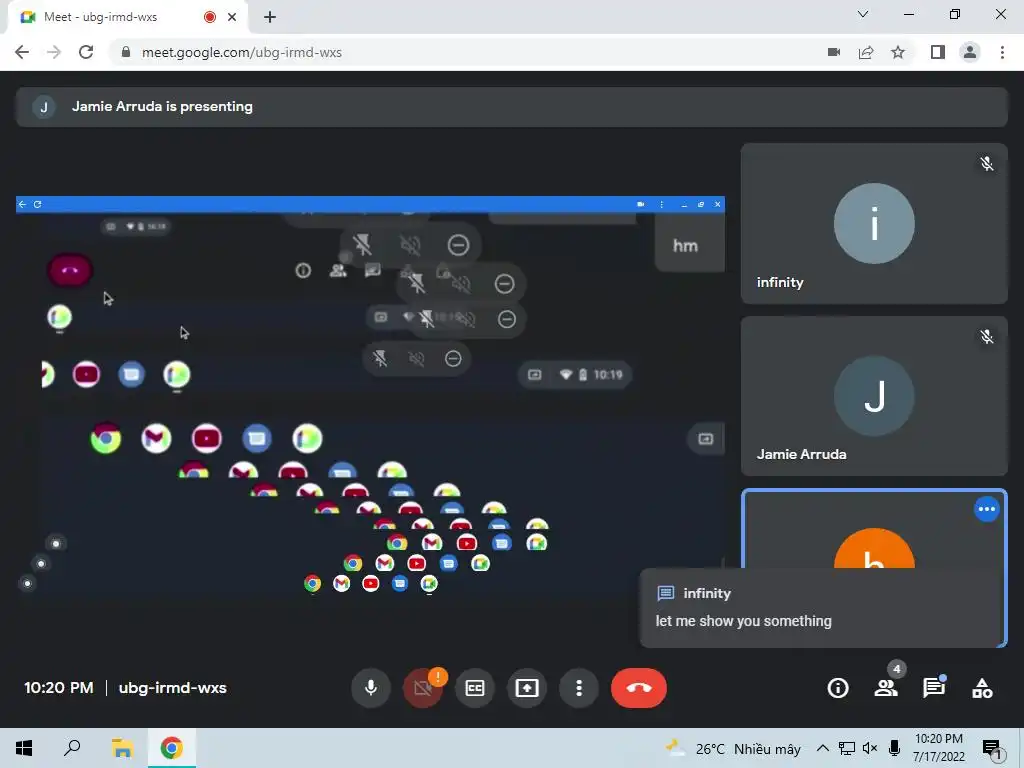Open options on your own video tile

pos(986,509)
